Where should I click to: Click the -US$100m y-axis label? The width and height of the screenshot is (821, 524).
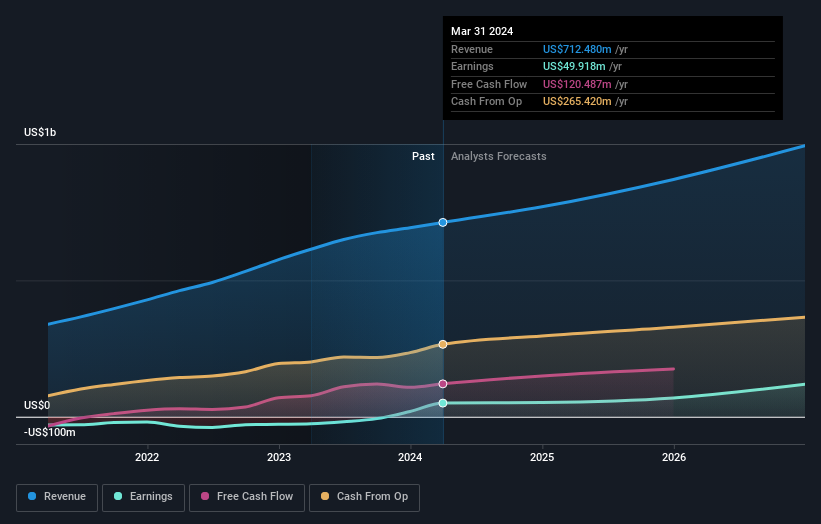point(50,432)
